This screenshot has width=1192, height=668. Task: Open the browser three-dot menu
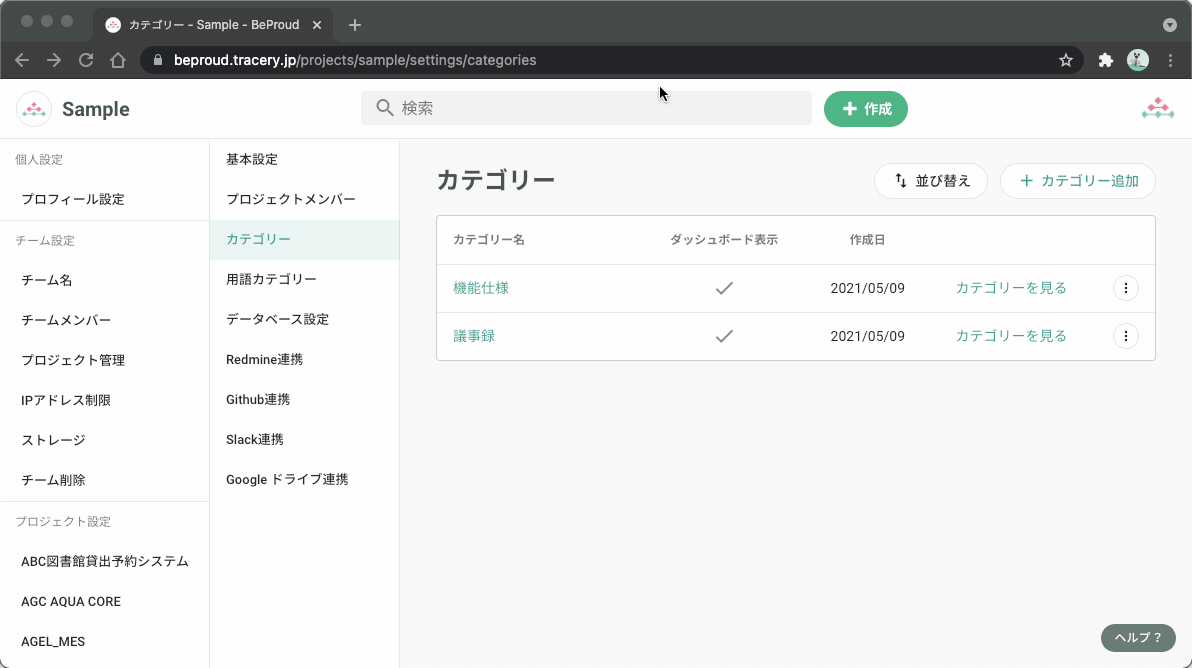pyautogui.click(x=1171, y=60)
